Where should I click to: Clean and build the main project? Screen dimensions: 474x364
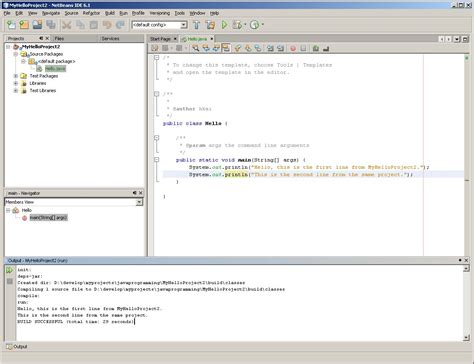pyautogui.click(x=210, y=25)
